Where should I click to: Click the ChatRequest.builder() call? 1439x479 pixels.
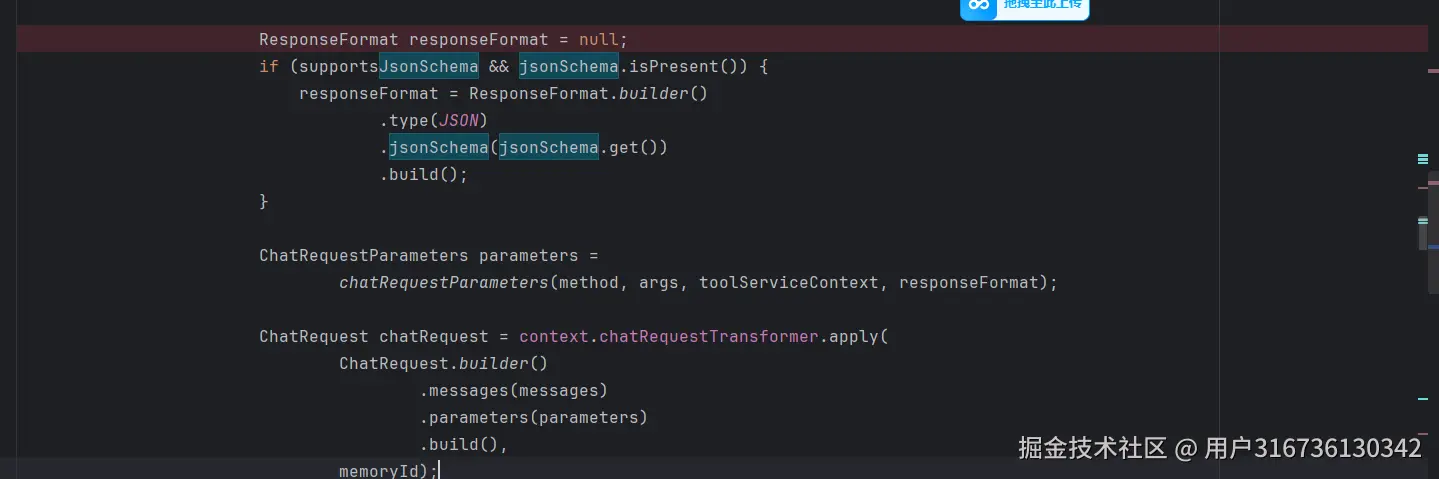point(444,364)
